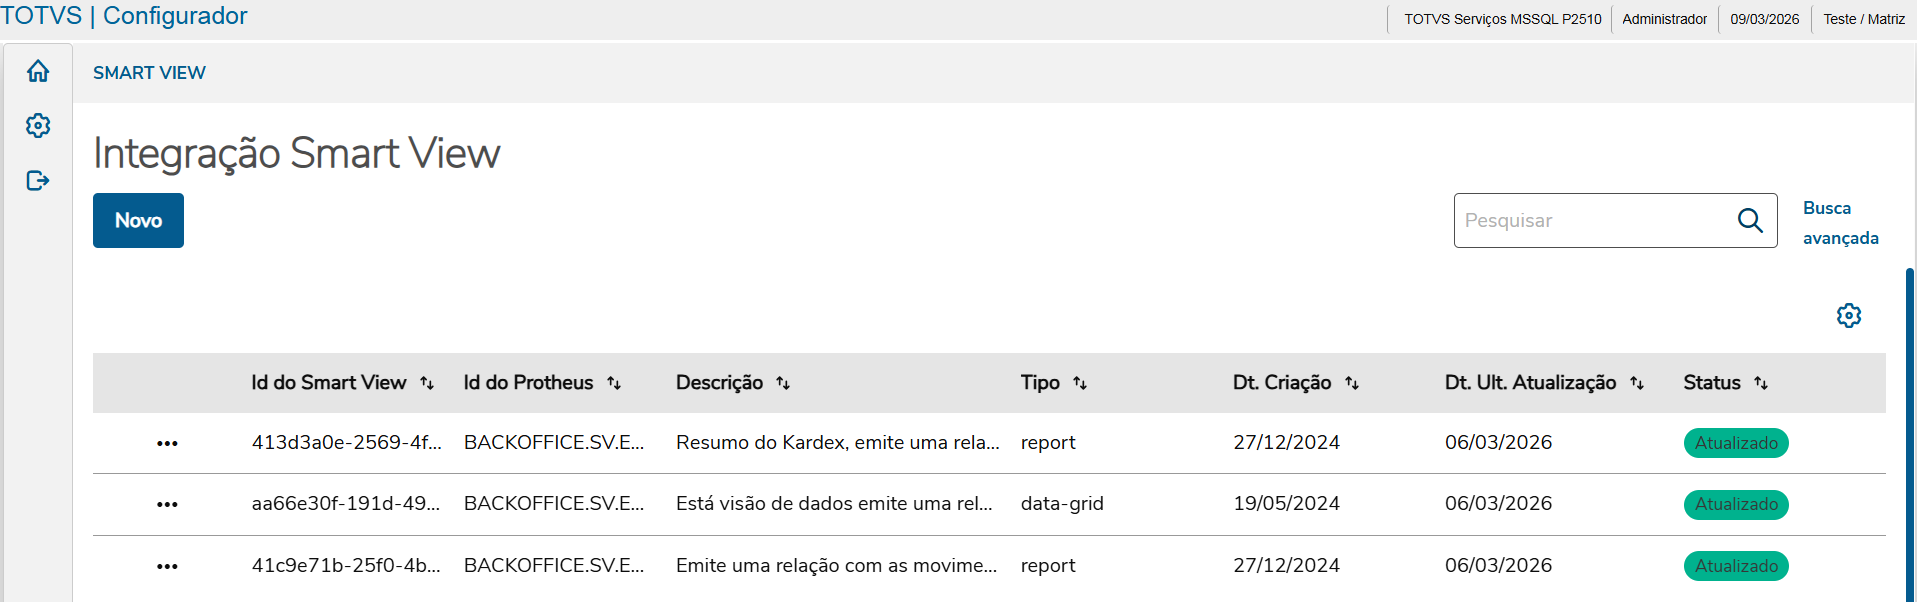Viewport: 1917px width, 602px height.
Task: Click the Administrador user label
Action: click(x=1664, y=19)
